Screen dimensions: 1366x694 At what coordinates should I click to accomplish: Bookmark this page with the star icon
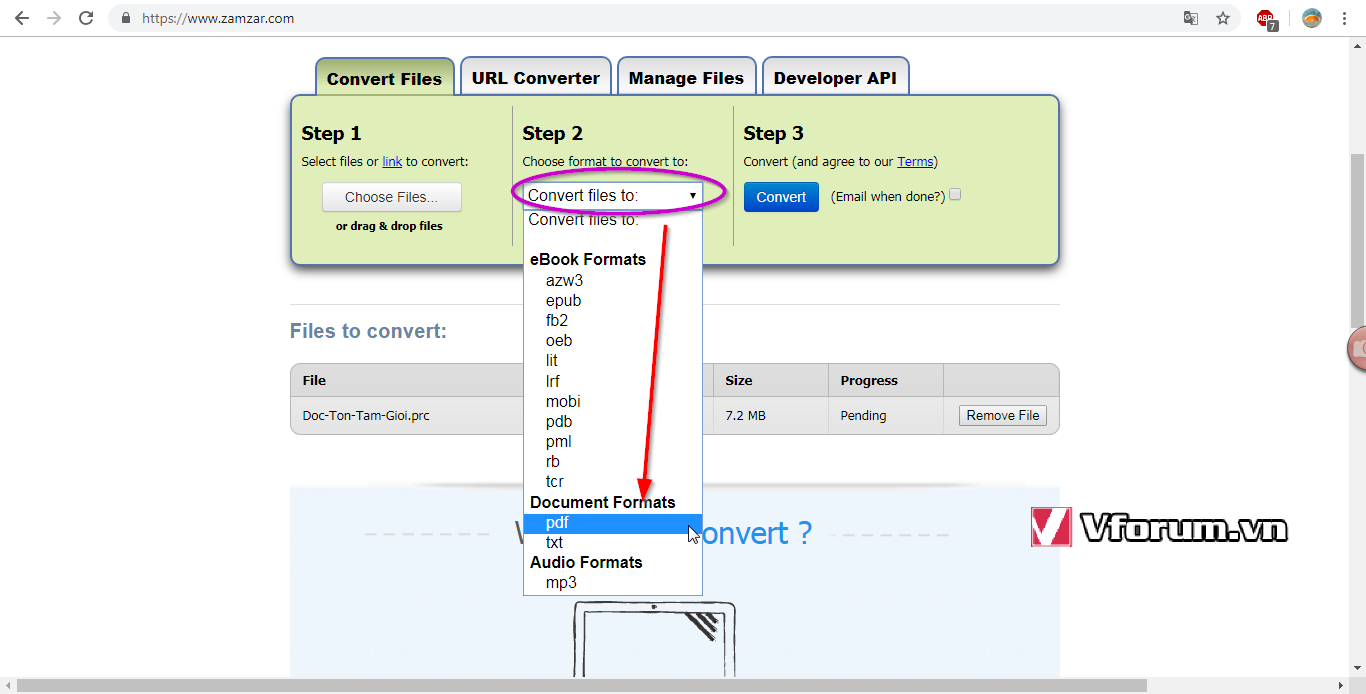pos(1223,18)
